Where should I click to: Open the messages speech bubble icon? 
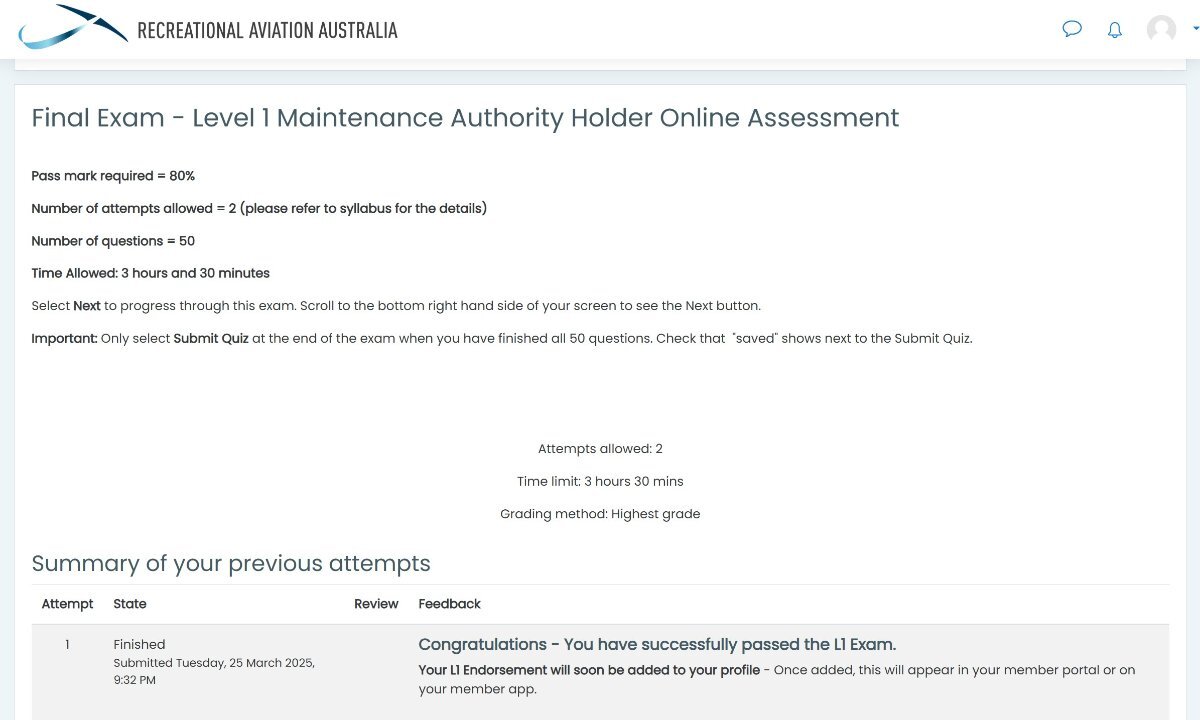(x=1072, y=29)
